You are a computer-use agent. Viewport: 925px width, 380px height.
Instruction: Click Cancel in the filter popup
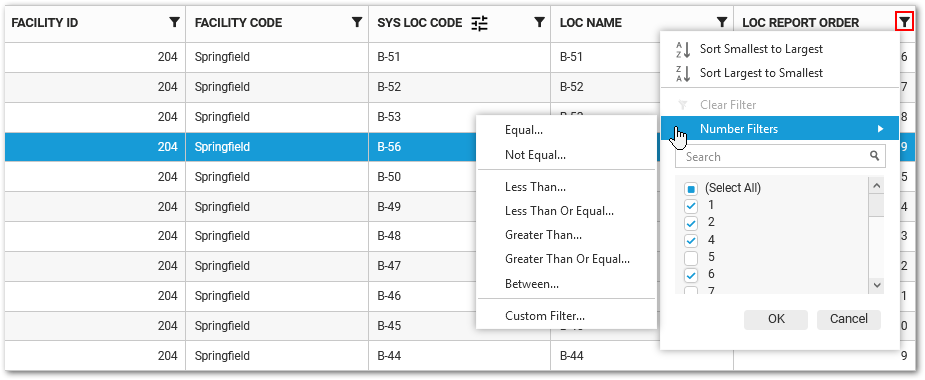point(848,319)
